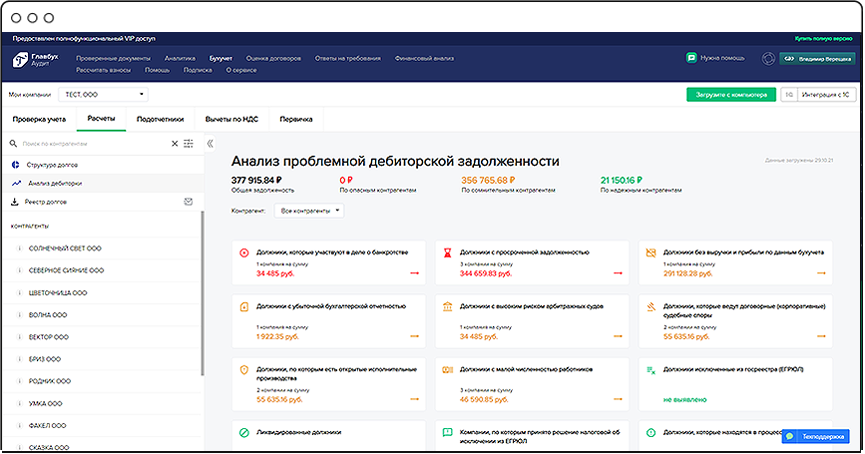Image resolution: width=865 pixels, height=454 pixels.
Task: Click the sidebar vertical scrollbar
Action: coord(202,293)
